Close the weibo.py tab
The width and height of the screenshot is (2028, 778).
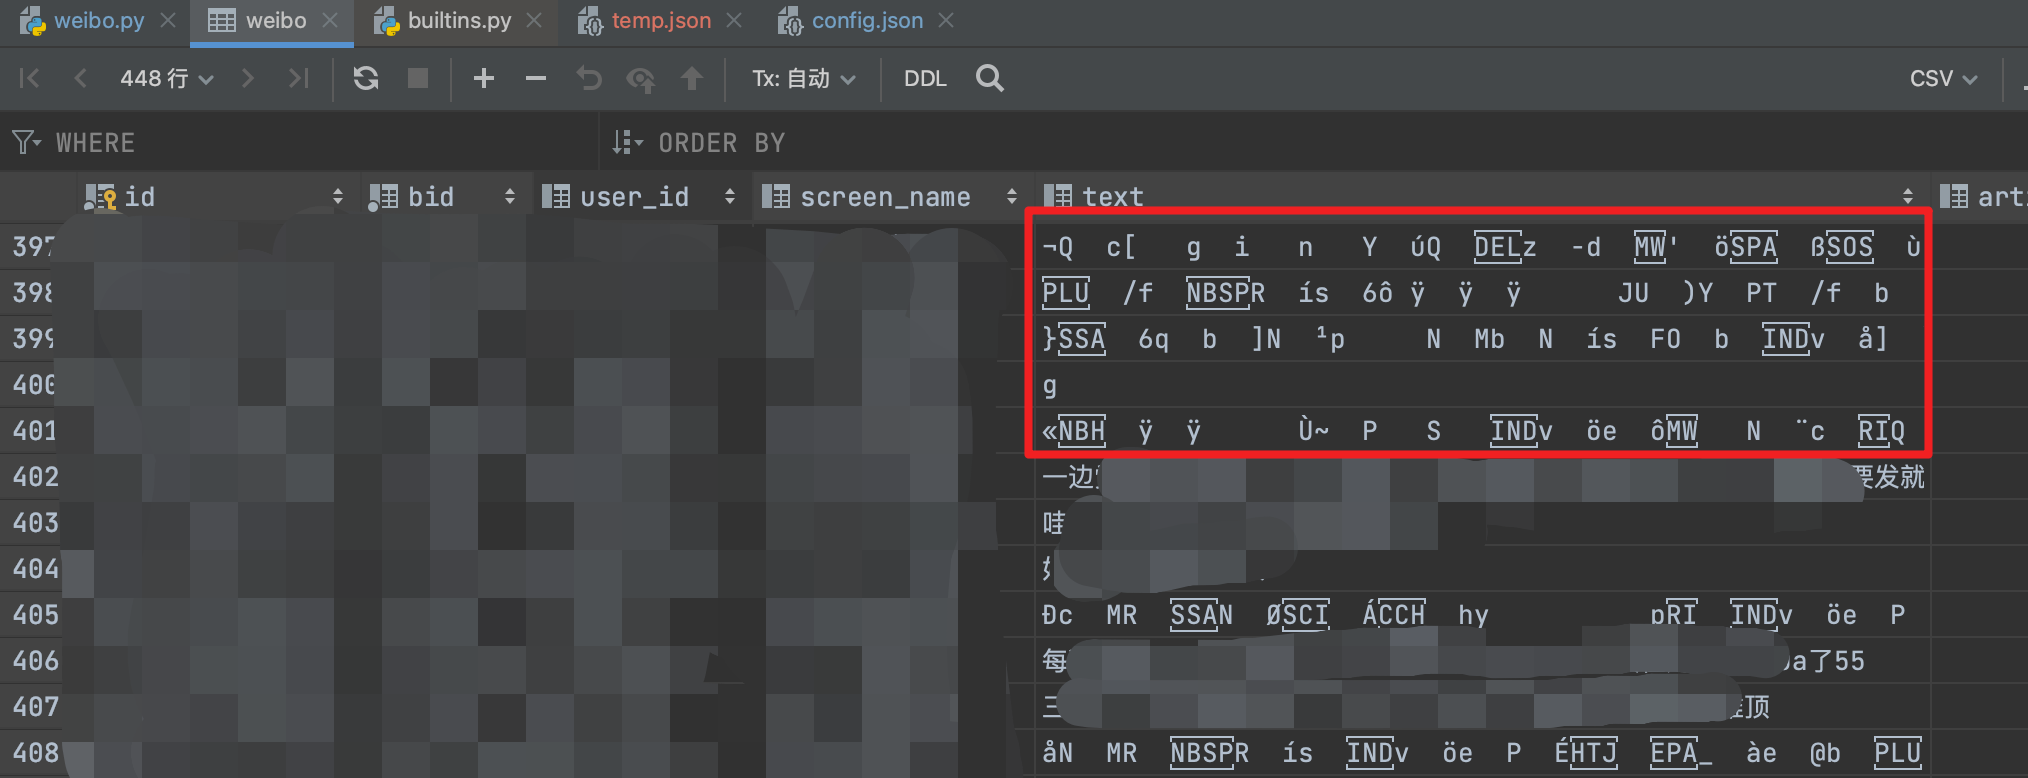pyautogui.click(x=168, y=20)
